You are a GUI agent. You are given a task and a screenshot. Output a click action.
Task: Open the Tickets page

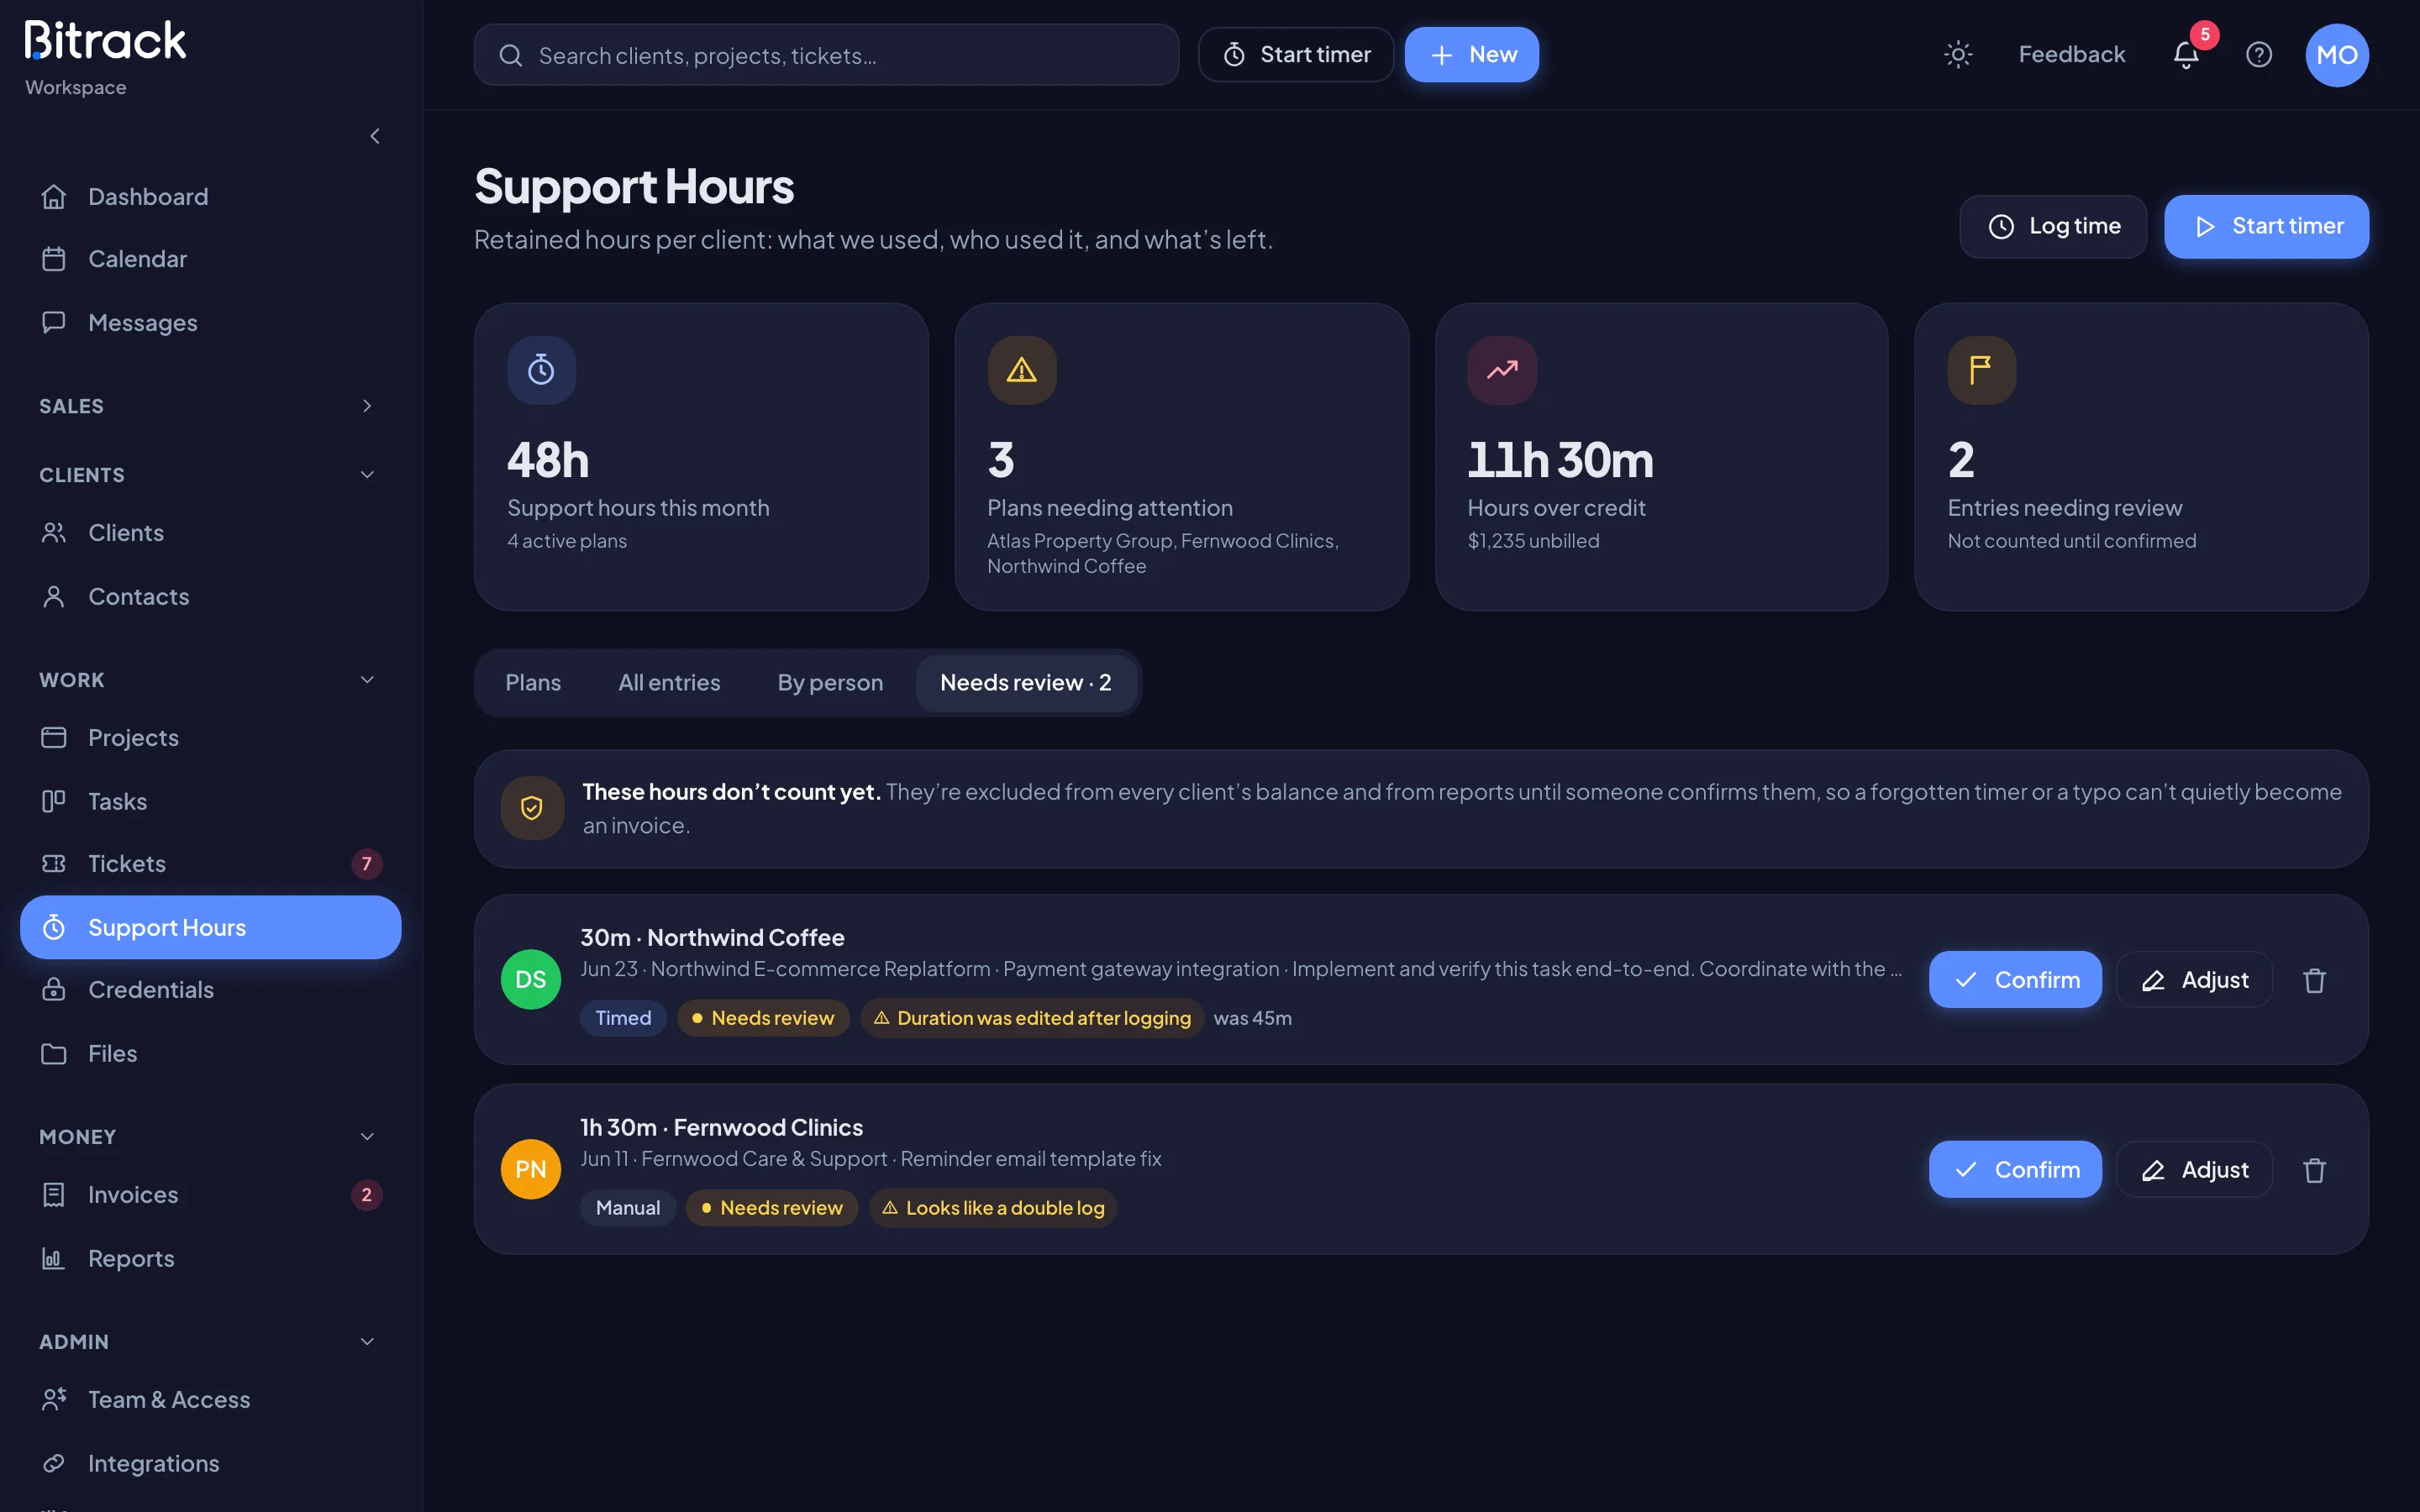tap(210, 864)
